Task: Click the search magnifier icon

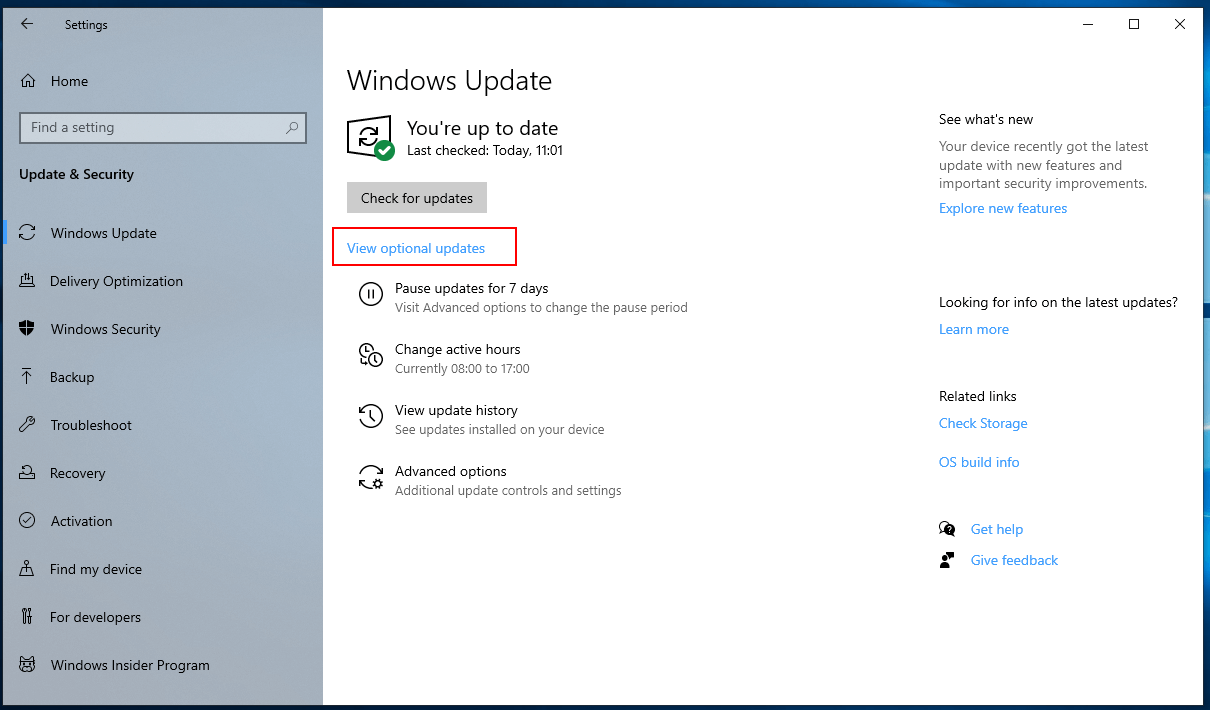Action: pyautogui.click(x=292, y=128)
